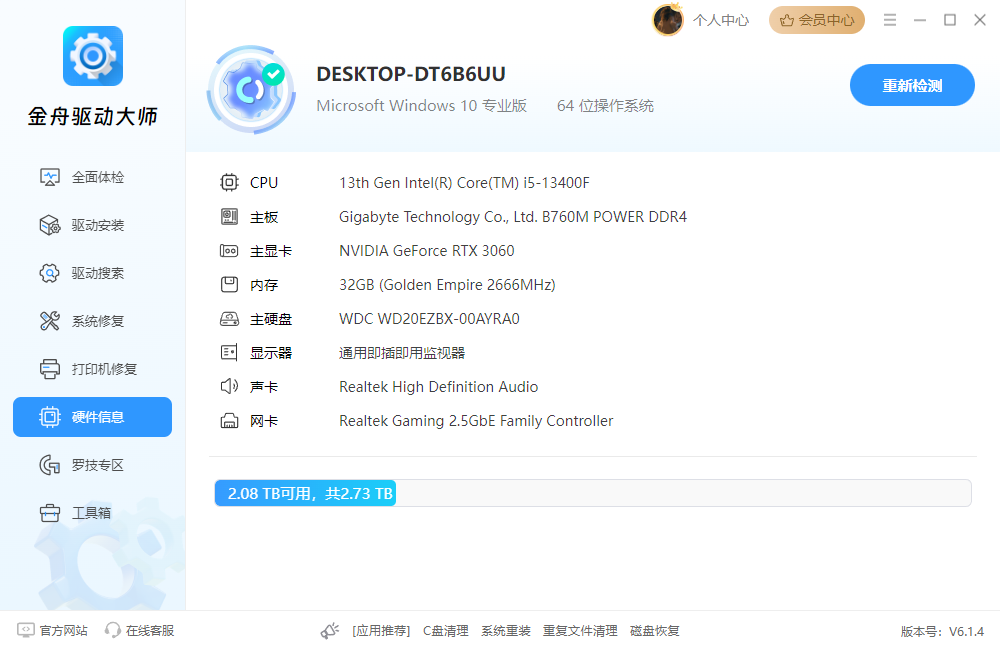This screenshot has width=1000, height=650.
Task: Open the 工具箱 section
Action: coord(92,513)
